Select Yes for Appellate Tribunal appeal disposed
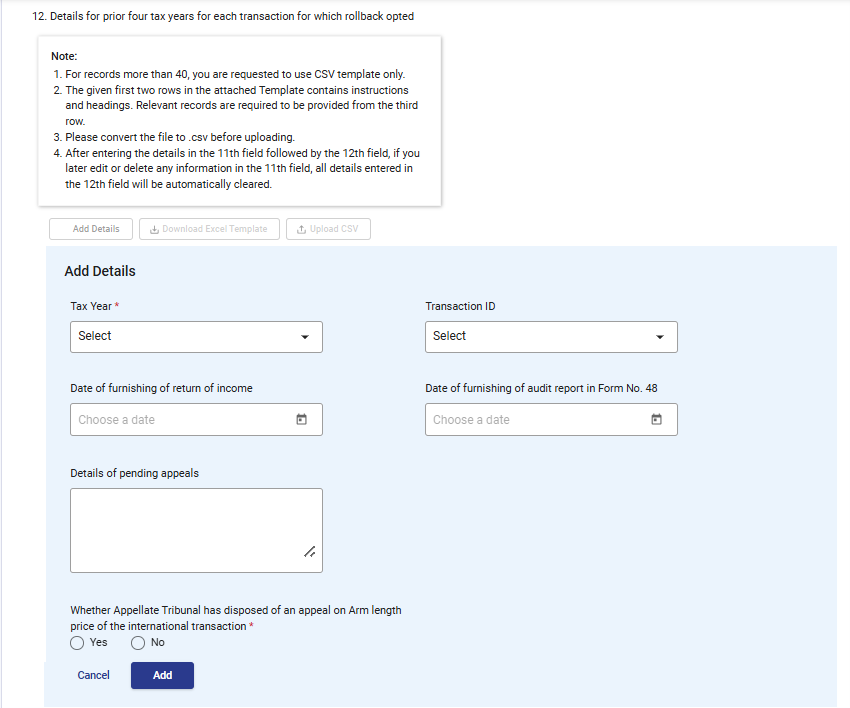Screen dimensions: 850x708 77,642
